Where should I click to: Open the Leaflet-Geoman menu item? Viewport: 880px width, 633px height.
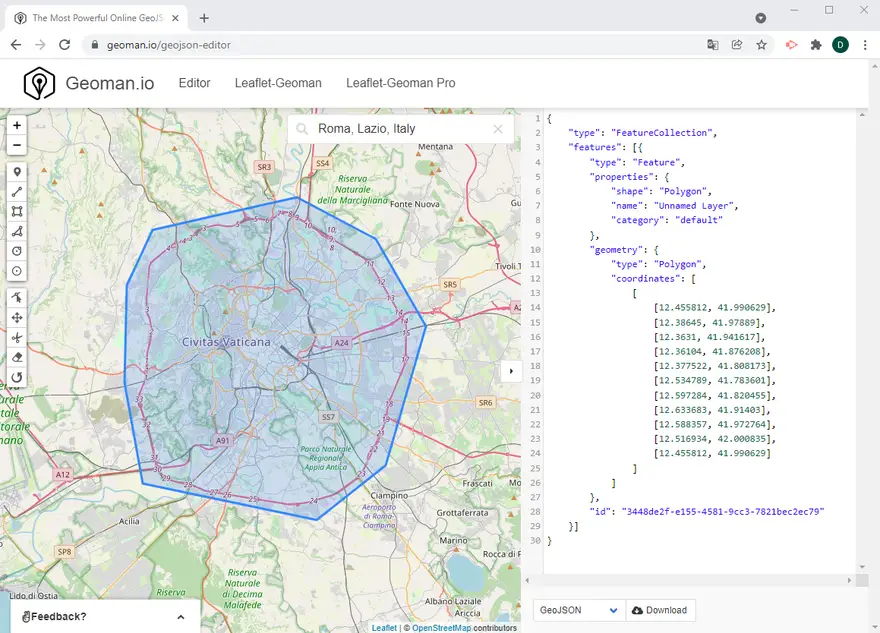(278, 83)
